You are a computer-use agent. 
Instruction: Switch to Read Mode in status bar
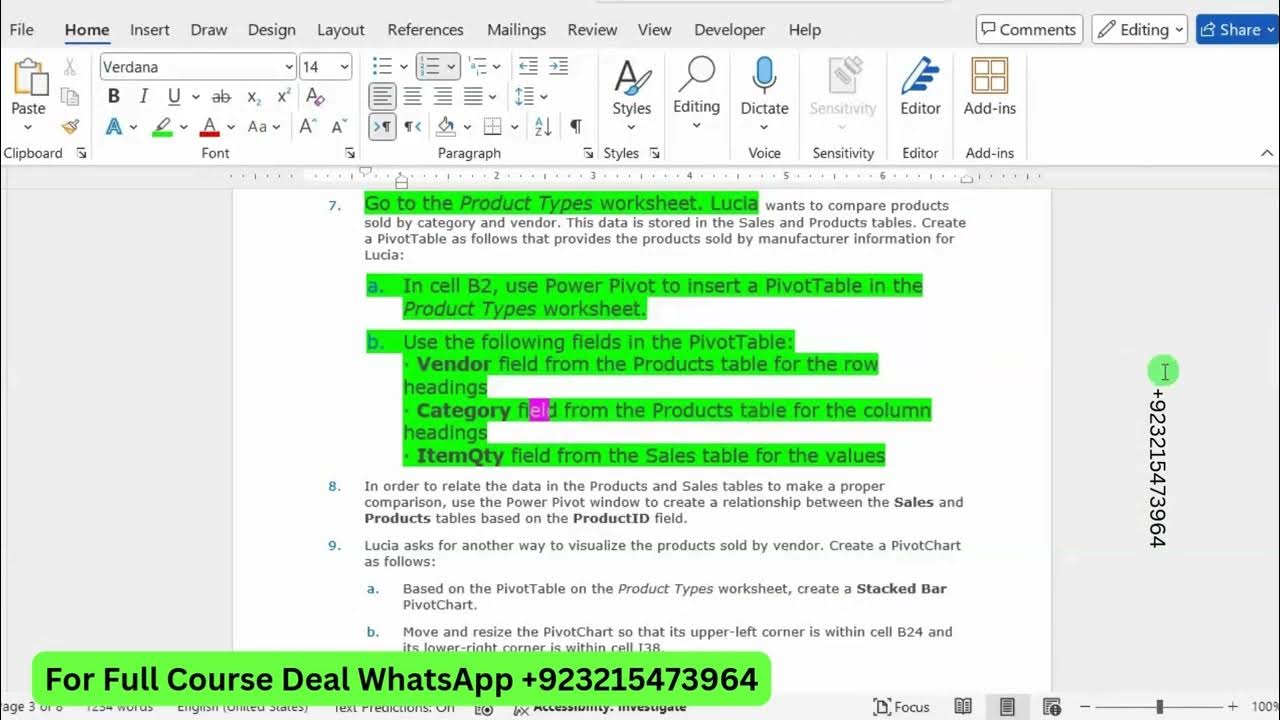point(963,706)
